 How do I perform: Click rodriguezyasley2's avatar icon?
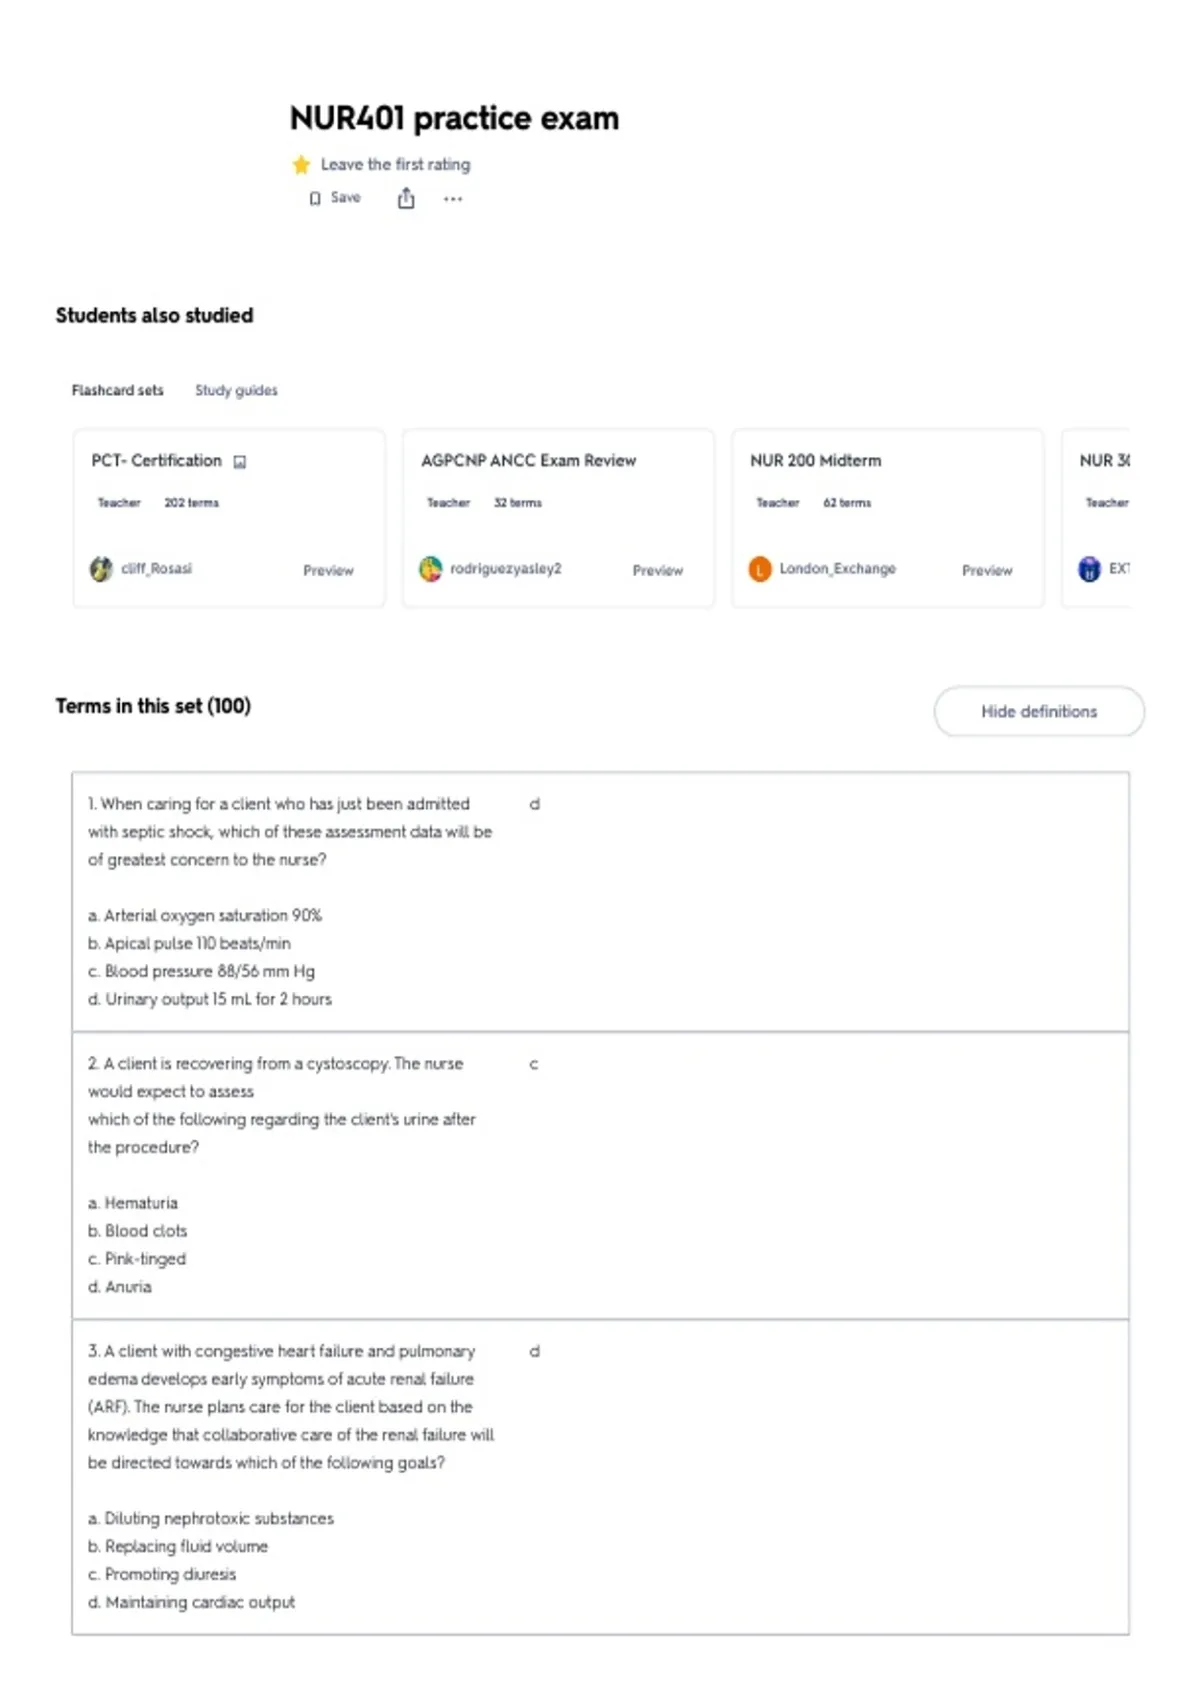[x=430, y=569]
